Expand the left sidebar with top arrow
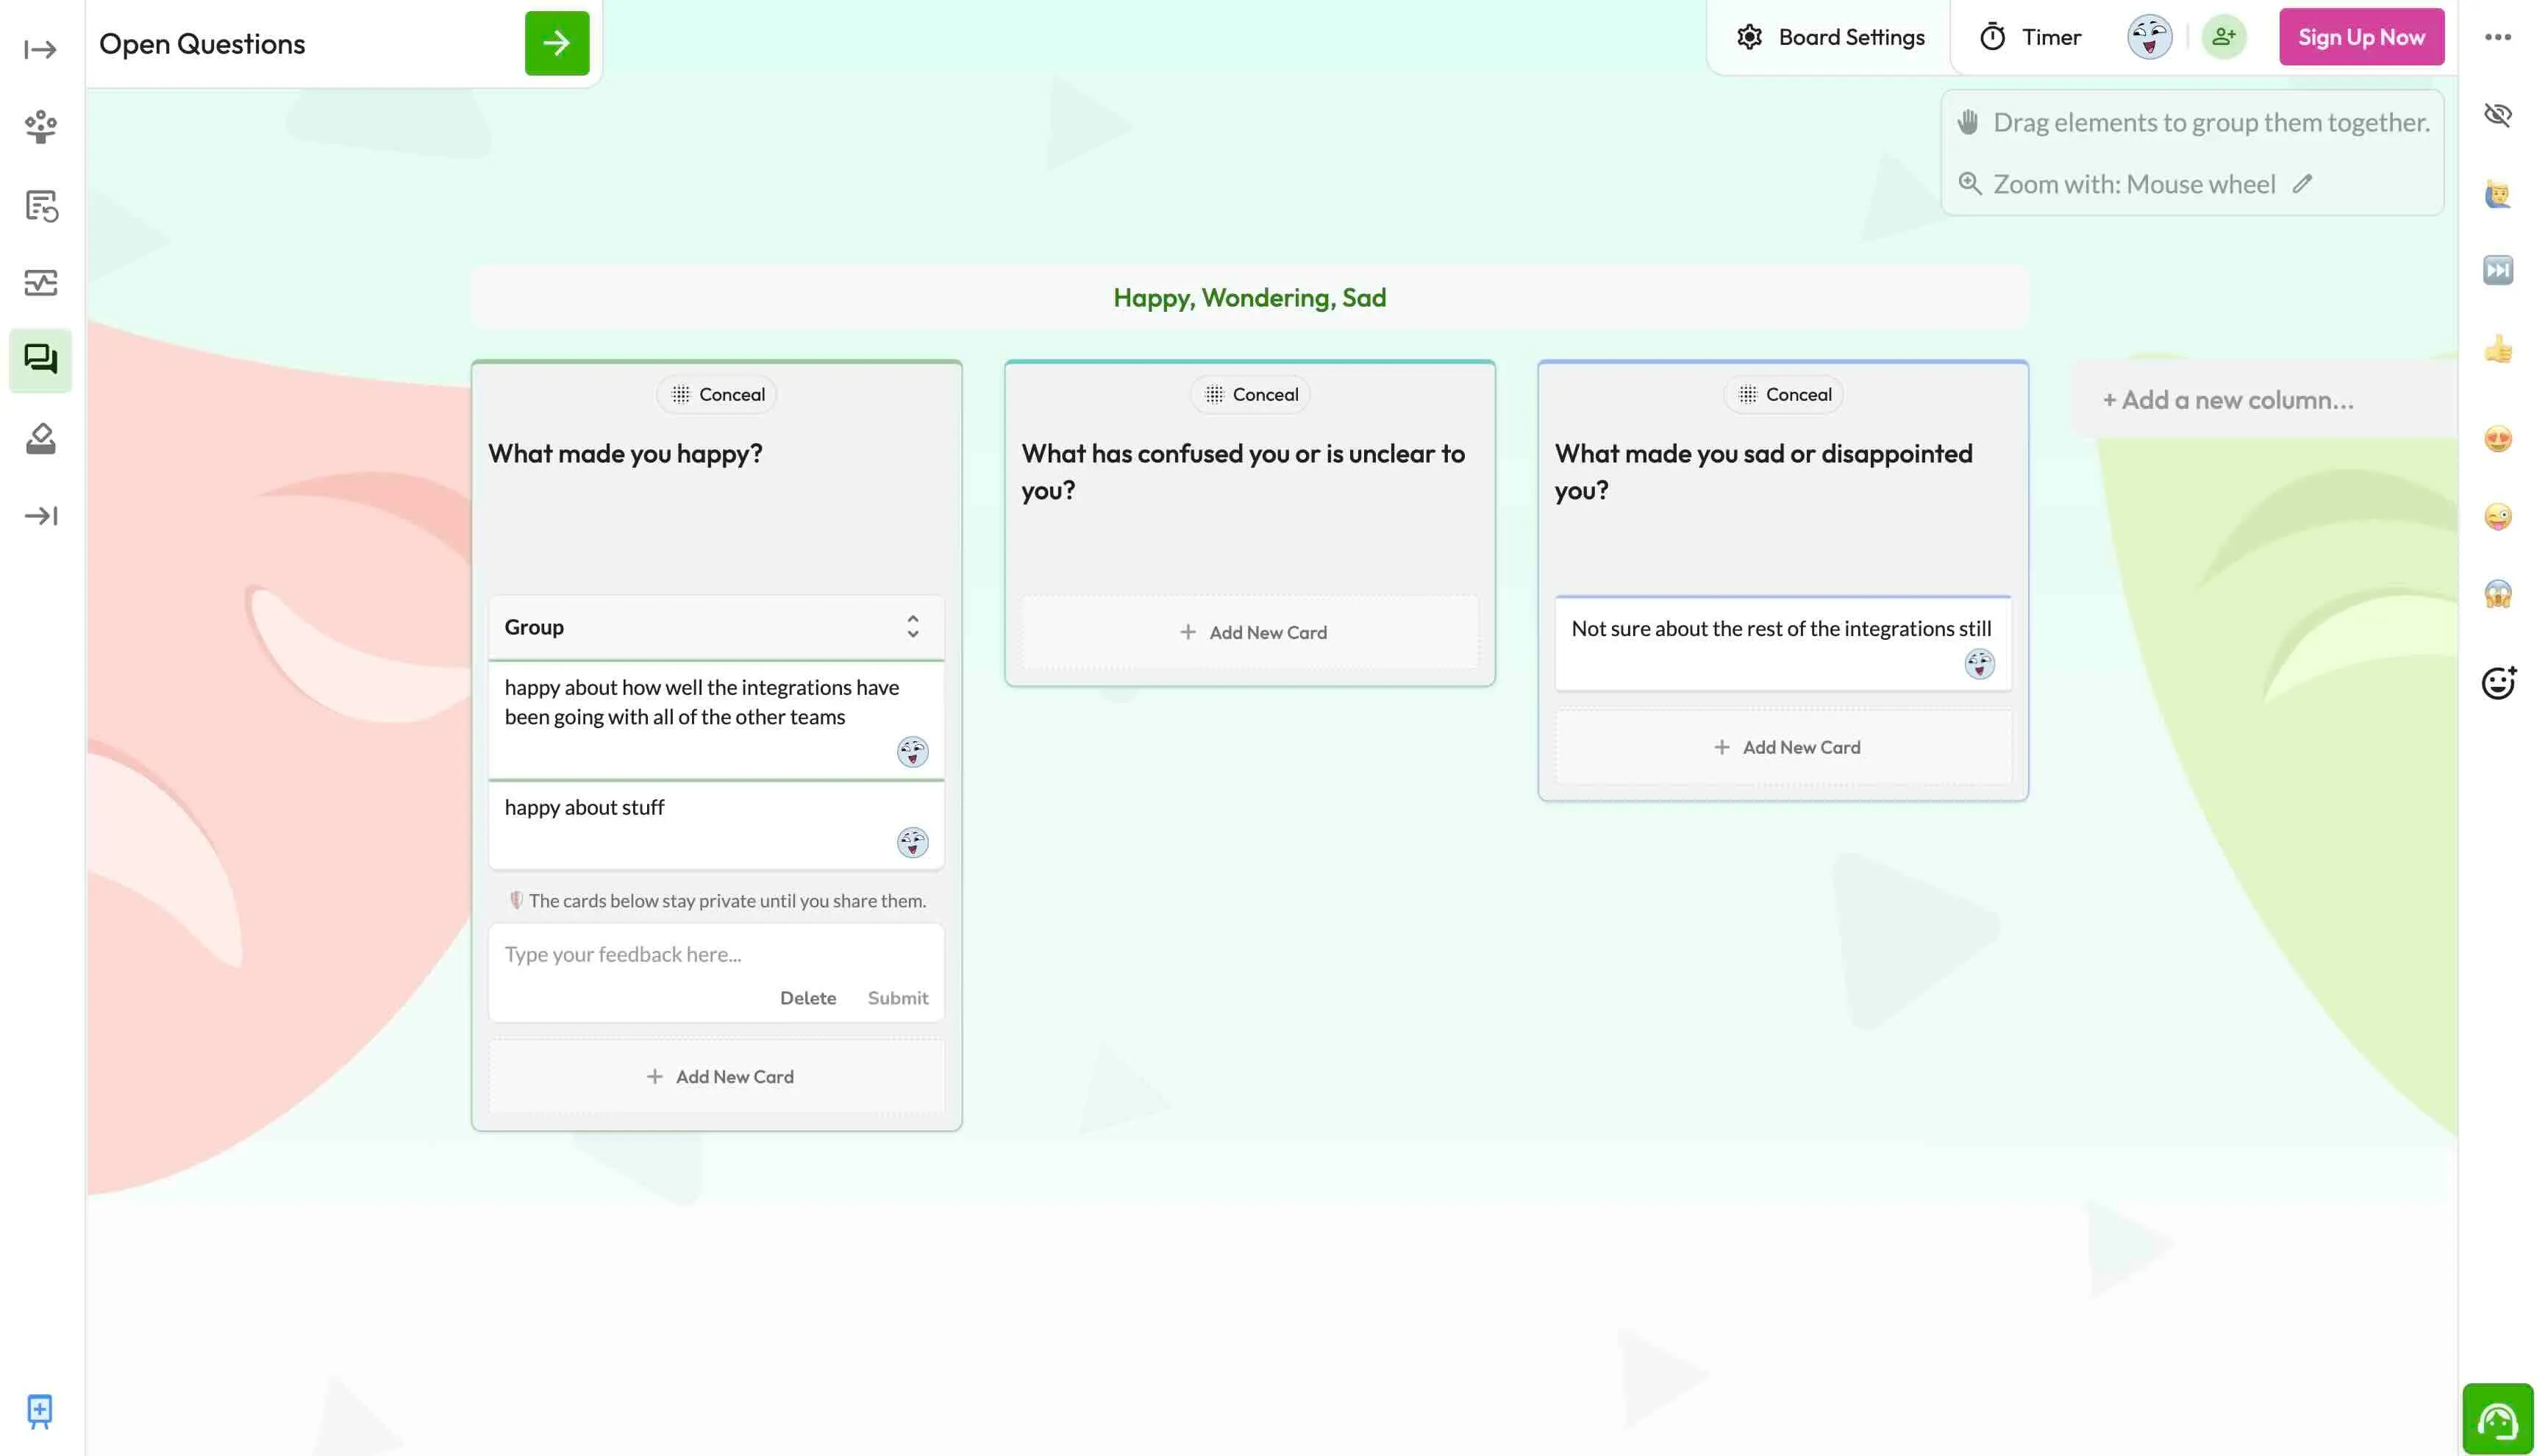Image resolution: width=2537 pixels, height=1456 pixels. (40, 49)
